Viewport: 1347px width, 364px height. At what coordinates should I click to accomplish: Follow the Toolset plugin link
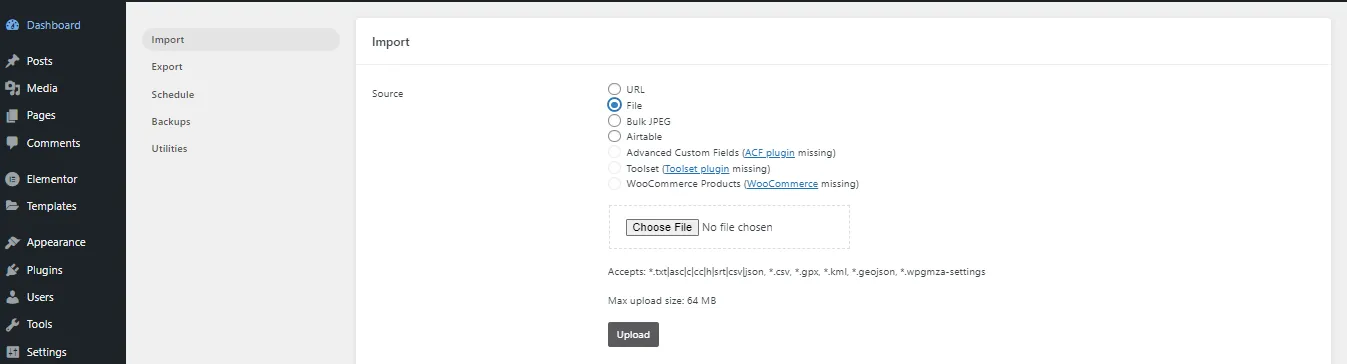(x=697, y=169)
